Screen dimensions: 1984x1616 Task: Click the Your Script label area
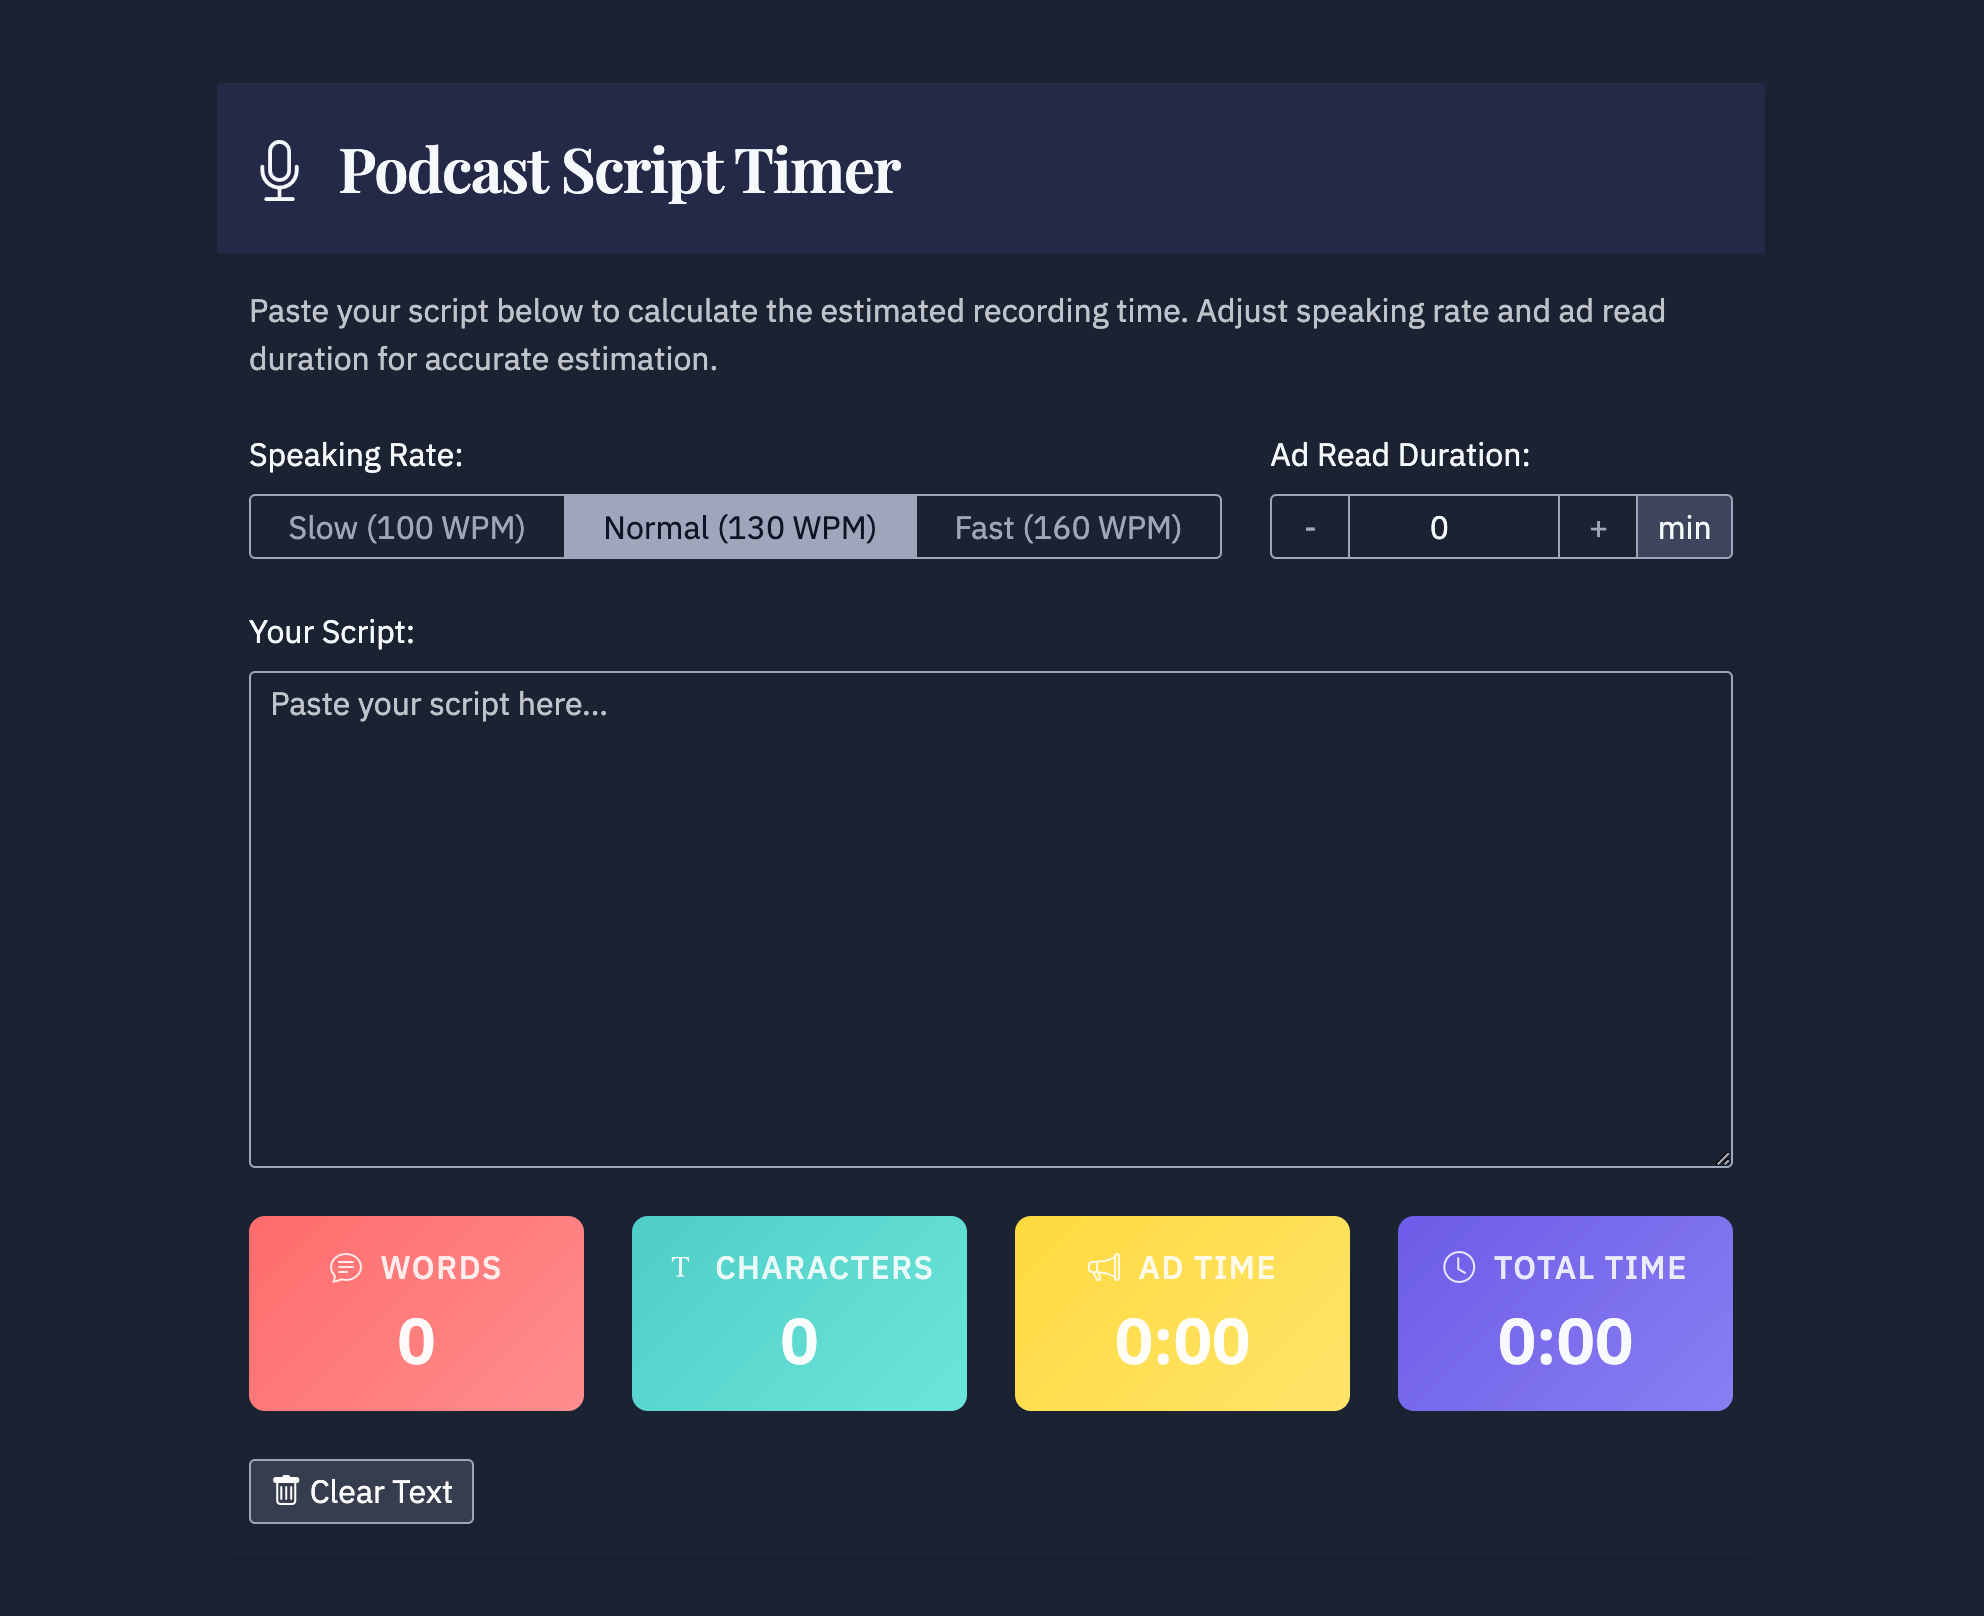330,631
